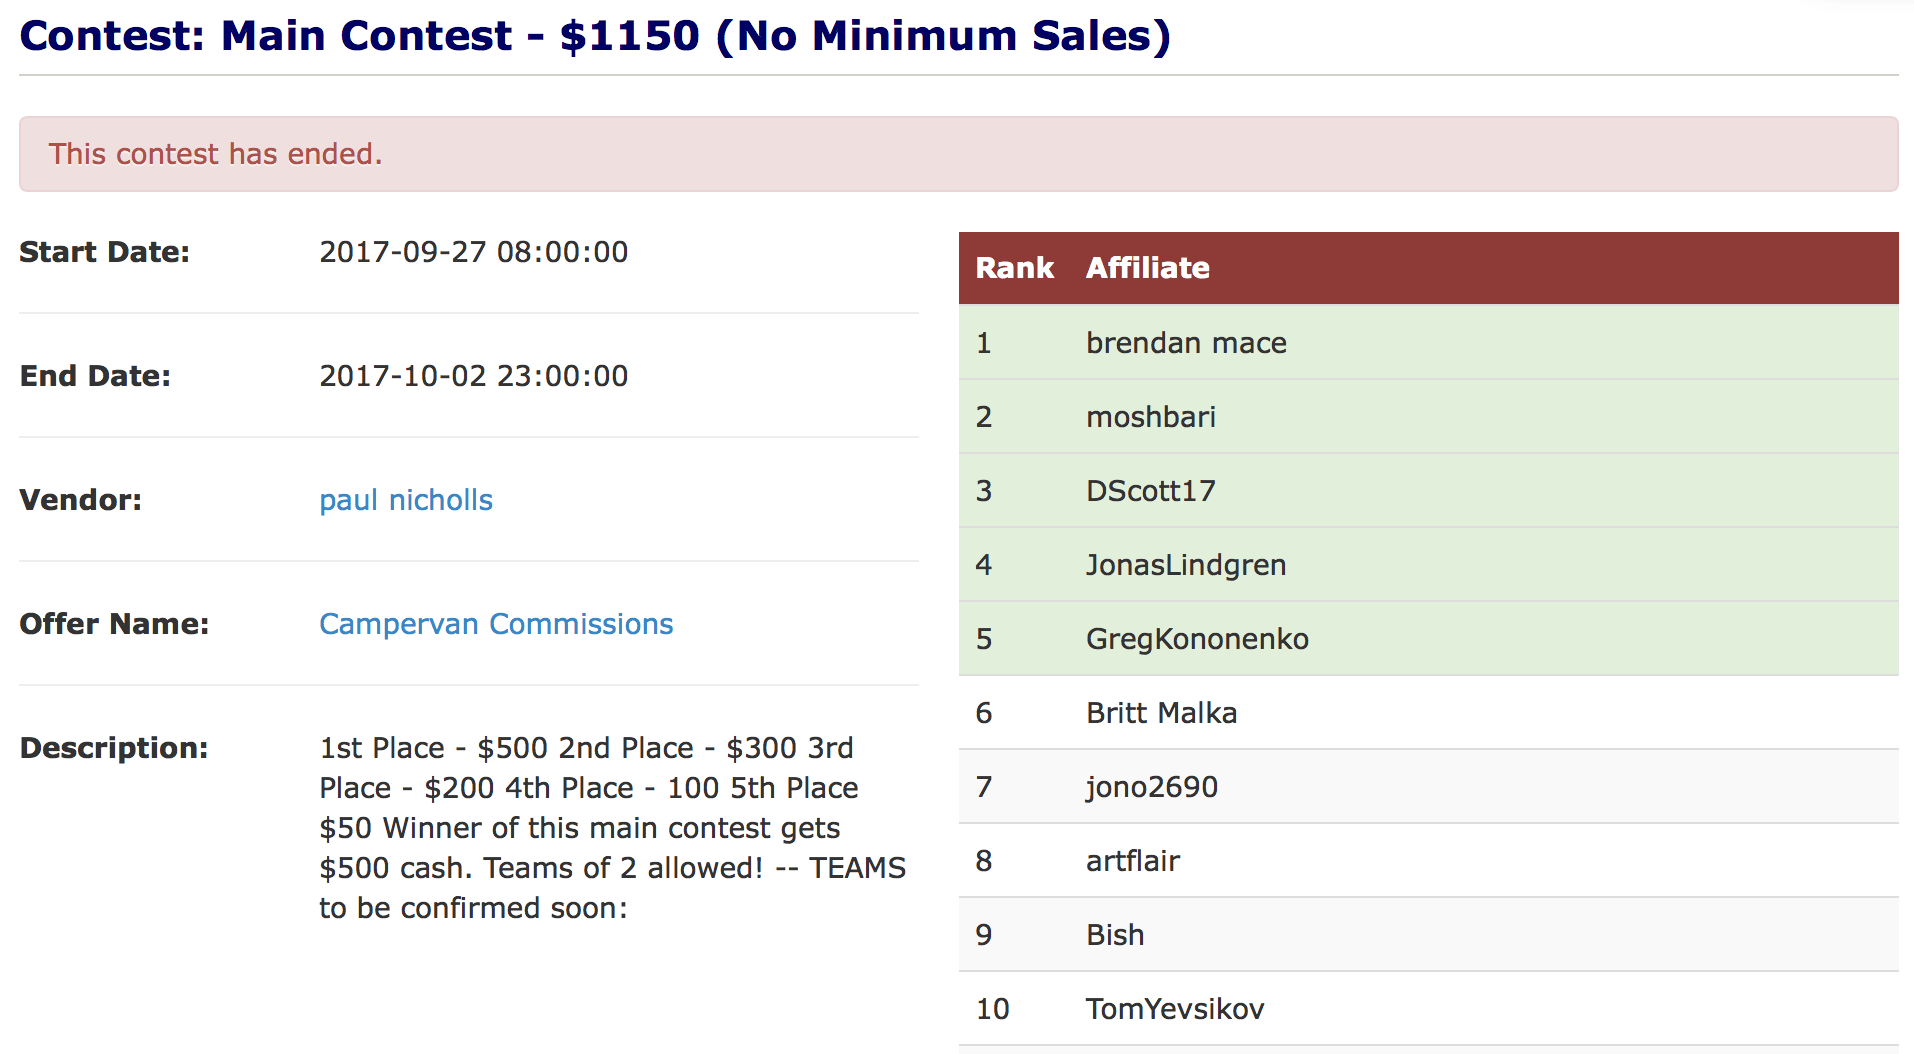The width and height of the screenshot is (1914, 1054).
Task: Select the JonasLindgren affiliate row
Action: [1428, 564]
